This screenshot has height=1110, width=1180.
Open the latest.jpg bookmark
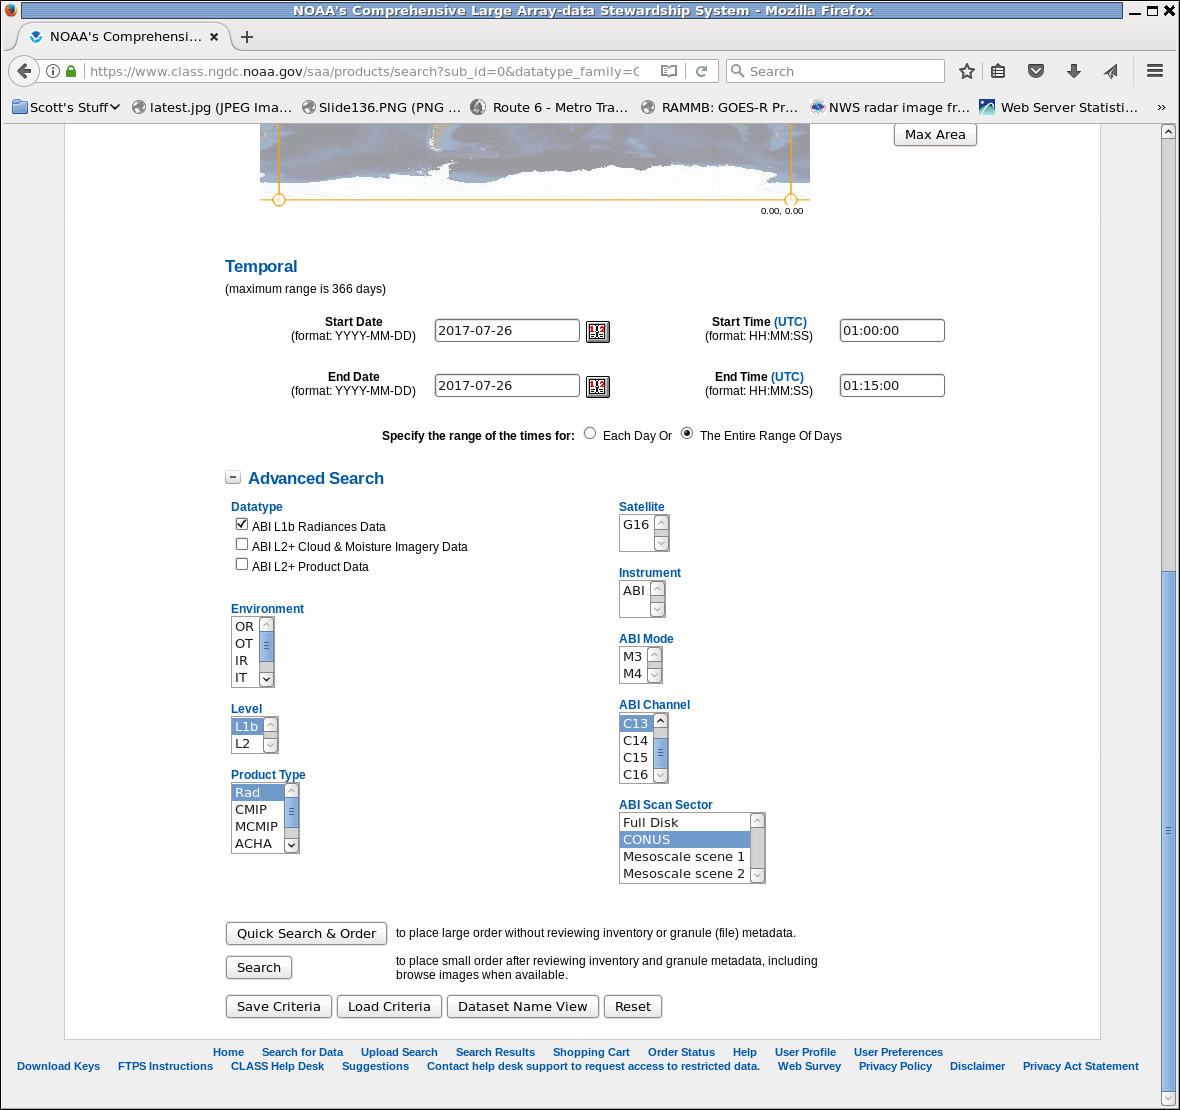(x=212, y=107)
